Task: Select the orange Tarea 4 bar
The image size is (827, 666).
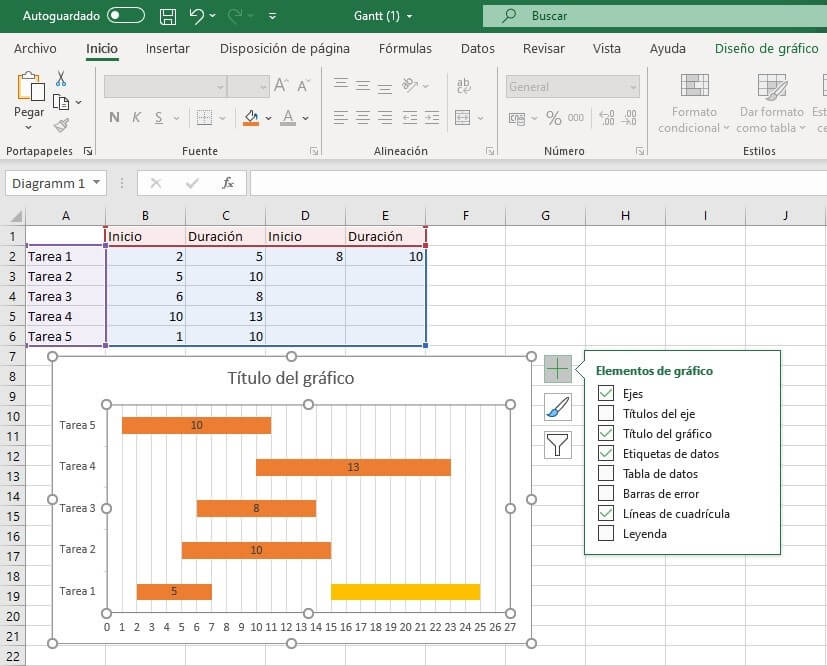Action: pyautogui.click(x=353, y=467)
